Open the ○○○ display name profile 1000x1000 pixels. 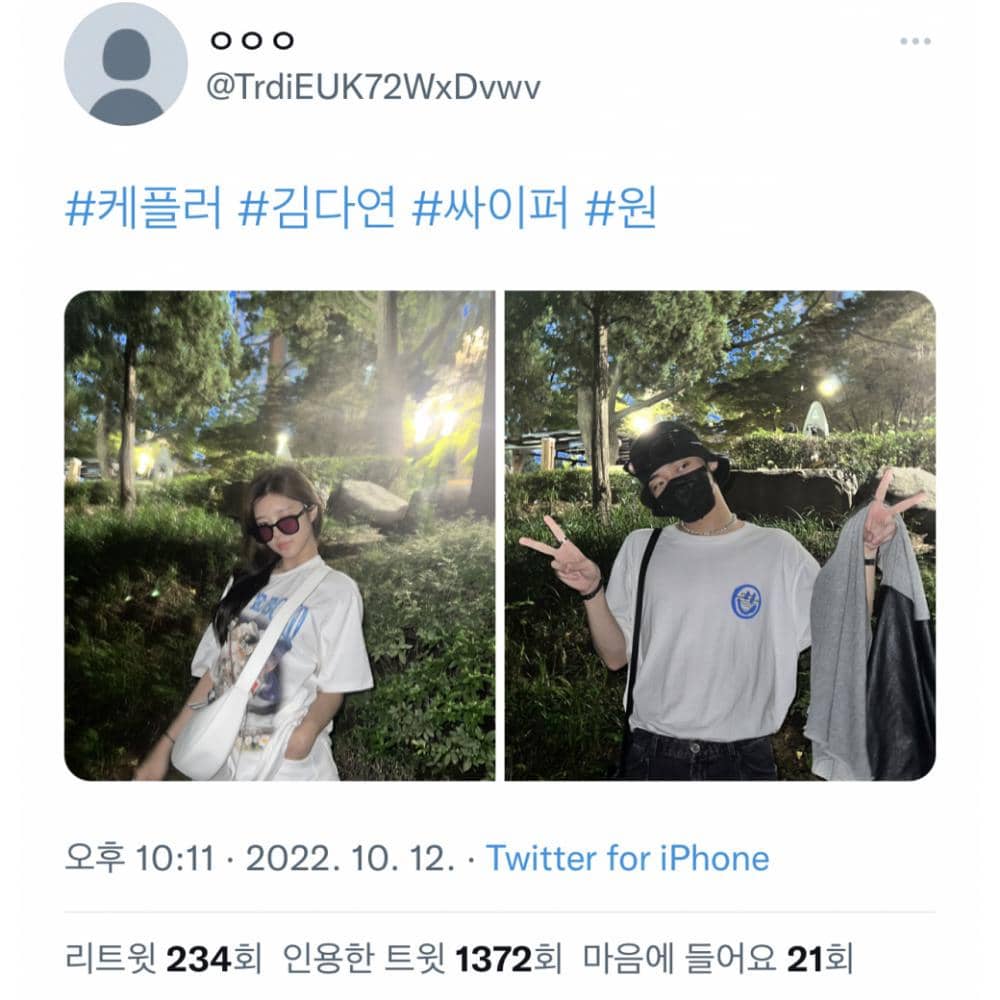pos(252,41)
